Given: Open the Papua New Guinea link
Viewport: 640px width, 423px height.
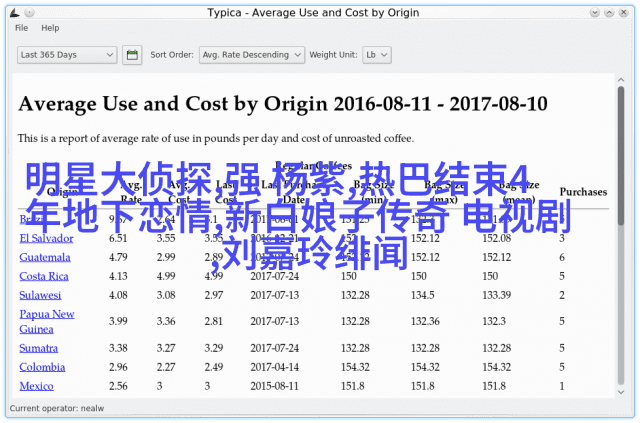Looking at the screenshot, I should (46, 321).
